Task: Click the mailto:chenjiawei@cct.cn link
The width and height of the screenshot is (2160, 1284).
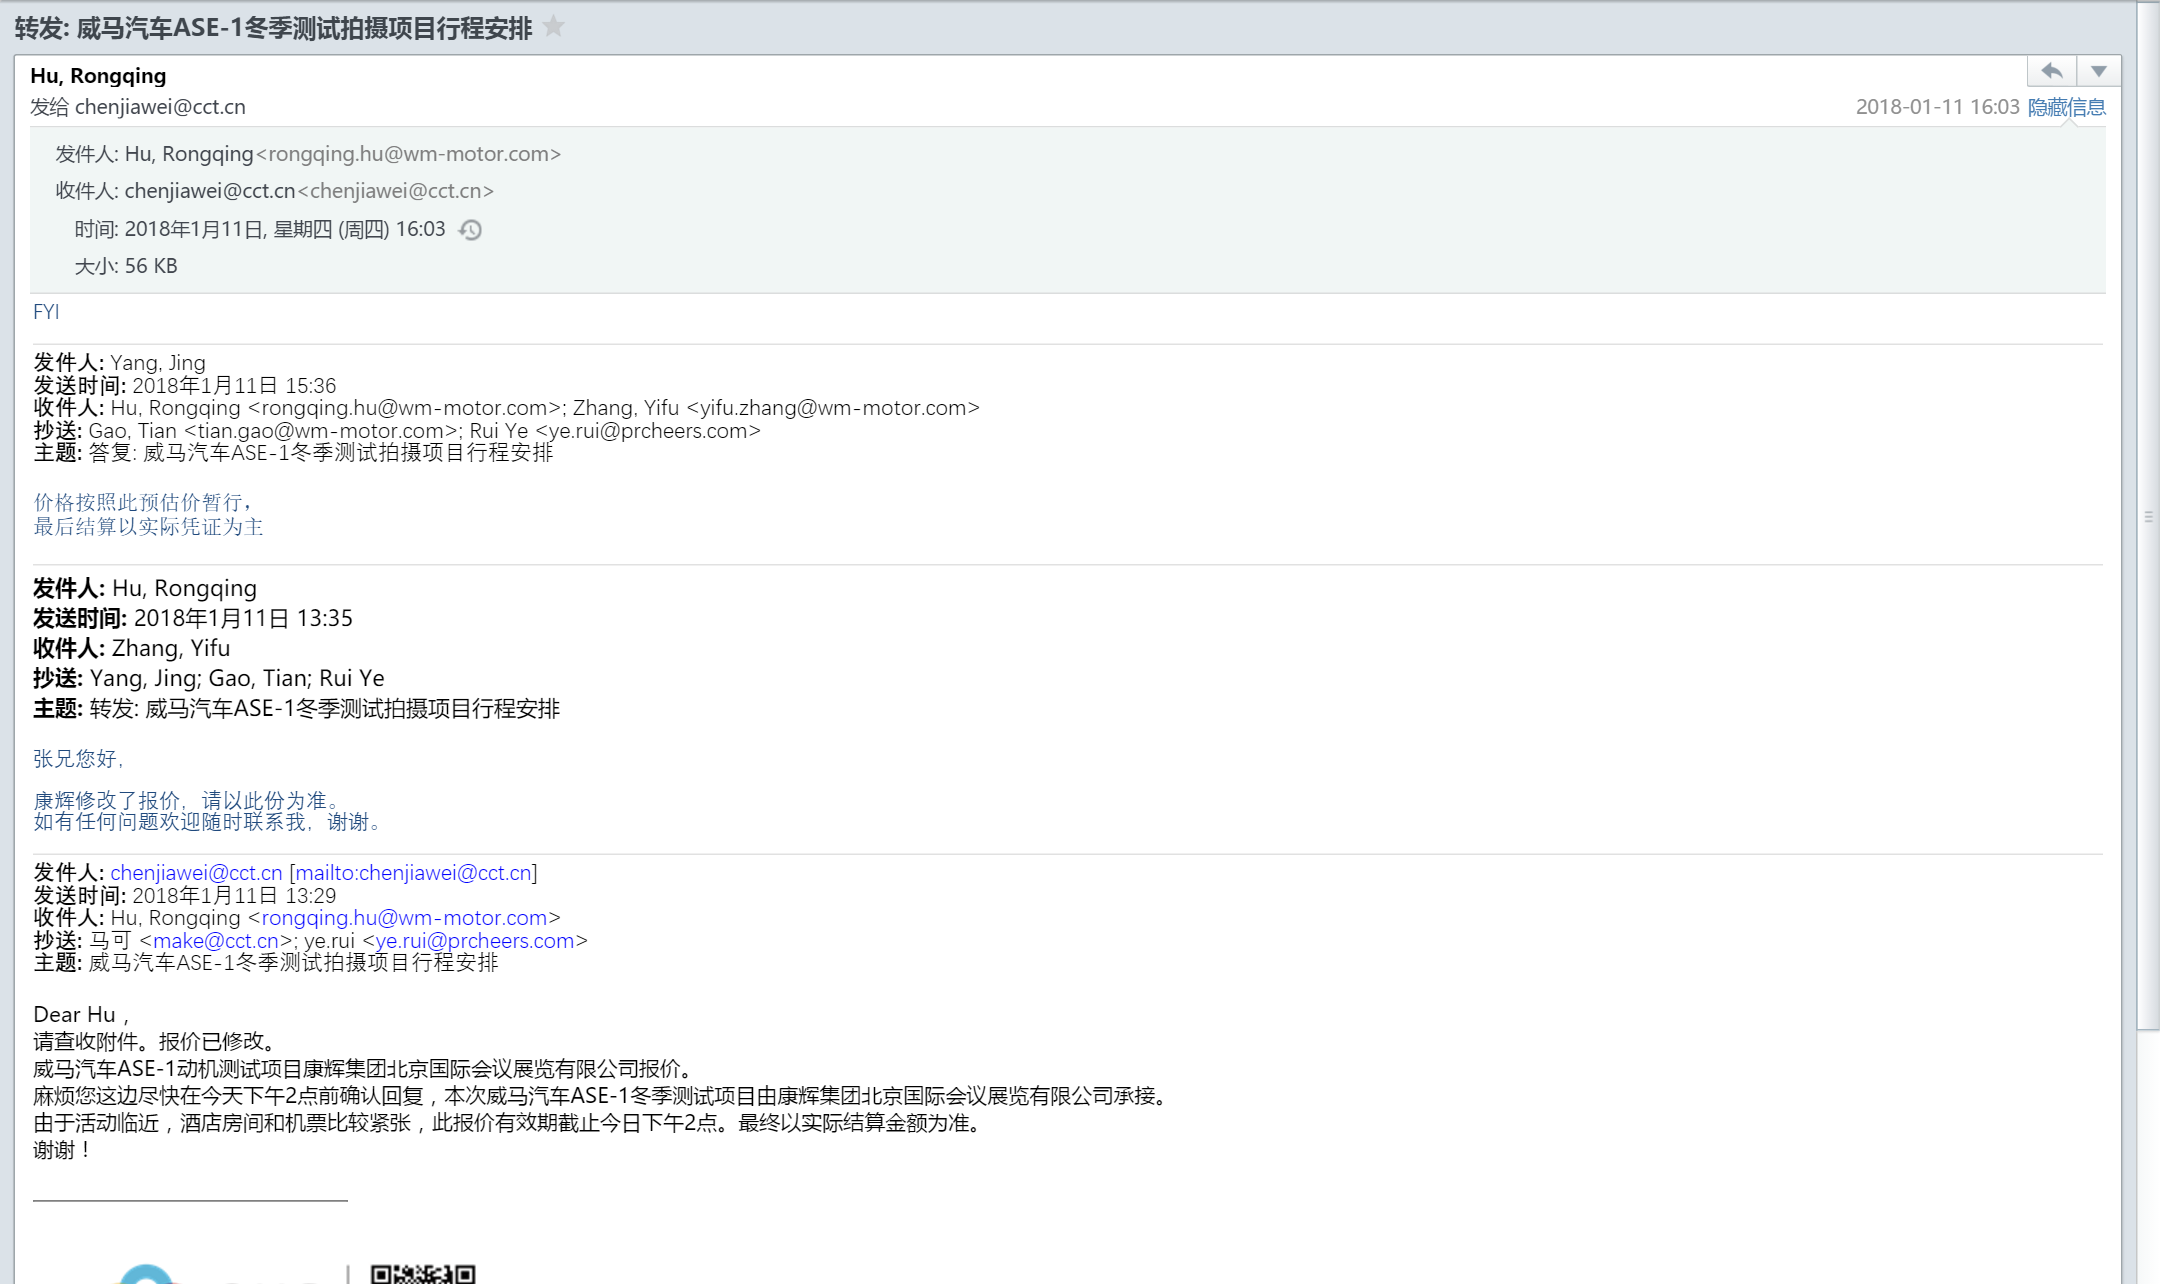Action: tap(413, 873)
